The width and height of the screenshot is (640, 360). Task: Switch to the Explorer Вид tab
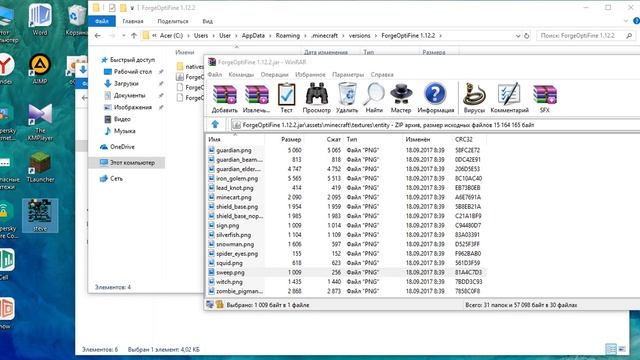pyautogui.click(x=207, y=21)
